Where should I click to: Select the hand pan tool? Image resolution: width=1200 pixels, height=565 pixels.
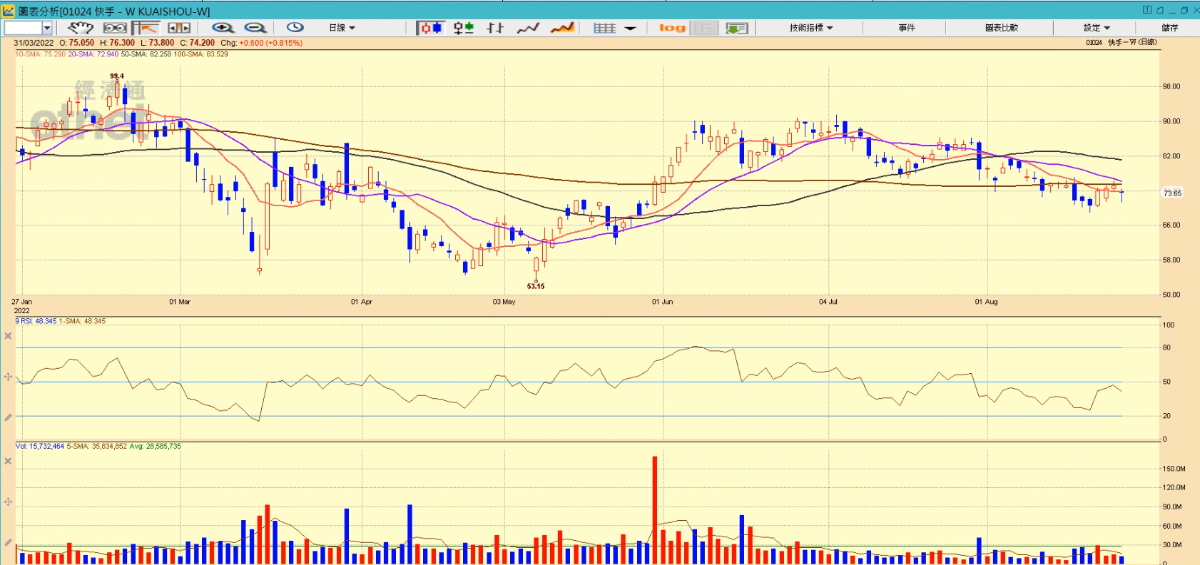coord(81,27)
